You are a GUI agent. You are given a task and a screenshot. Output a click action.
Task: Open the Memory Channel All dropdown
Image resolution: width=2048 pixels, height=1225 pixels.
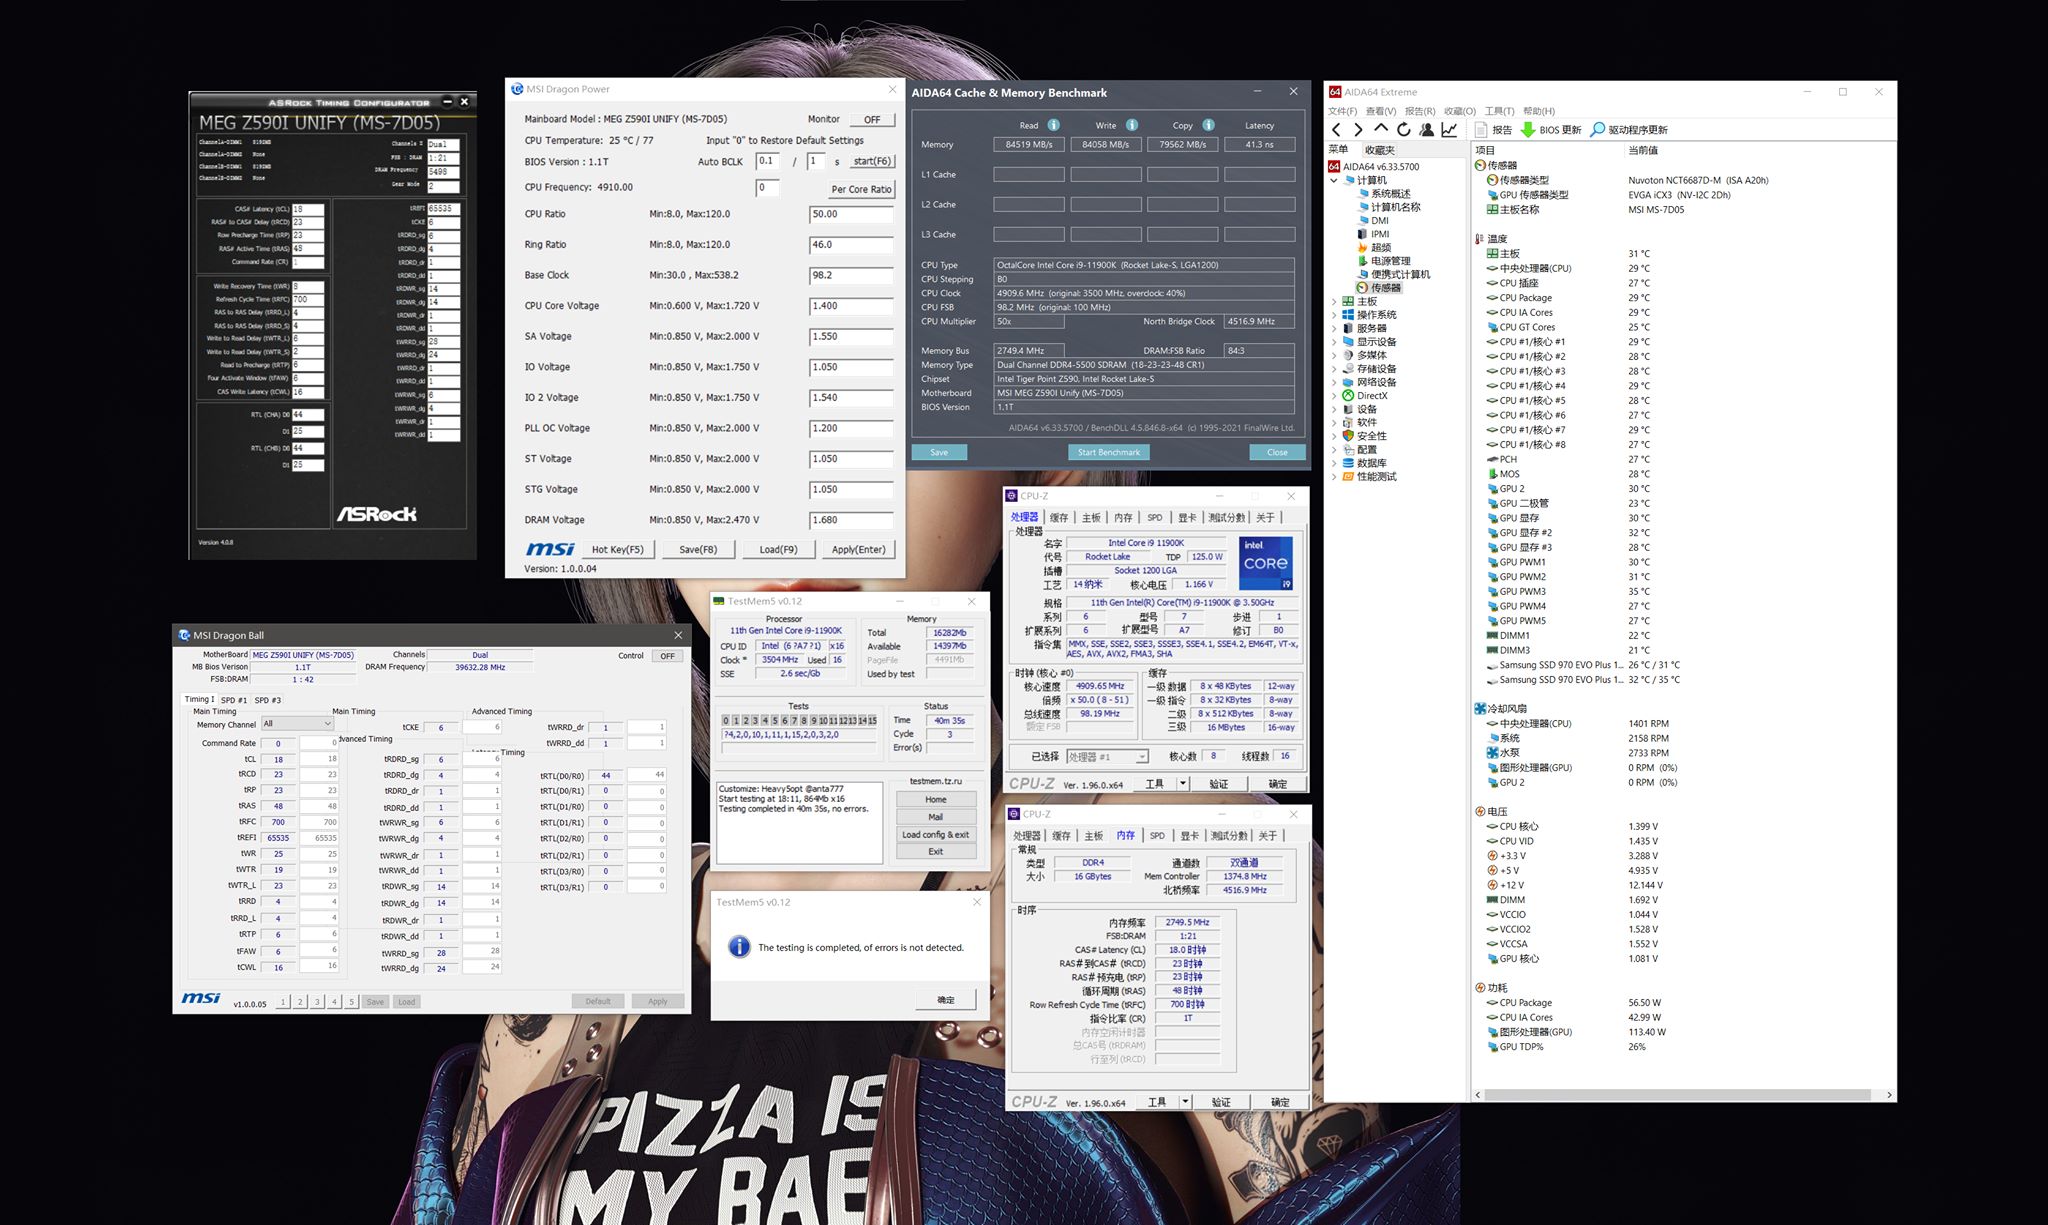pos(297,723)
